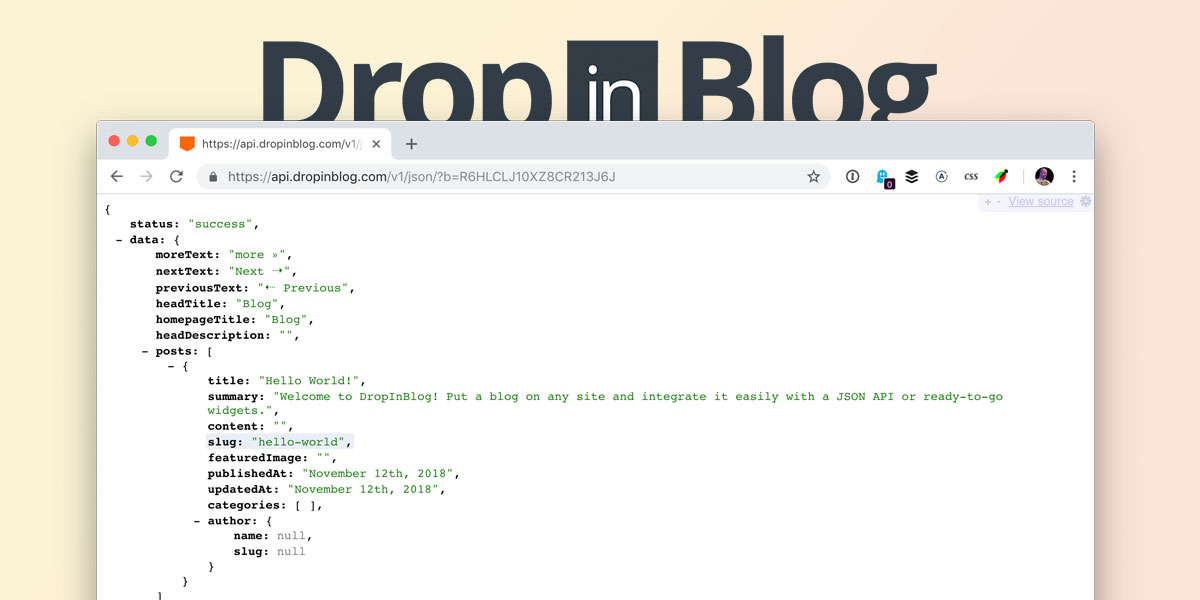
Task: Open the JSON viewer settings gear
Action: point(1086,201)
